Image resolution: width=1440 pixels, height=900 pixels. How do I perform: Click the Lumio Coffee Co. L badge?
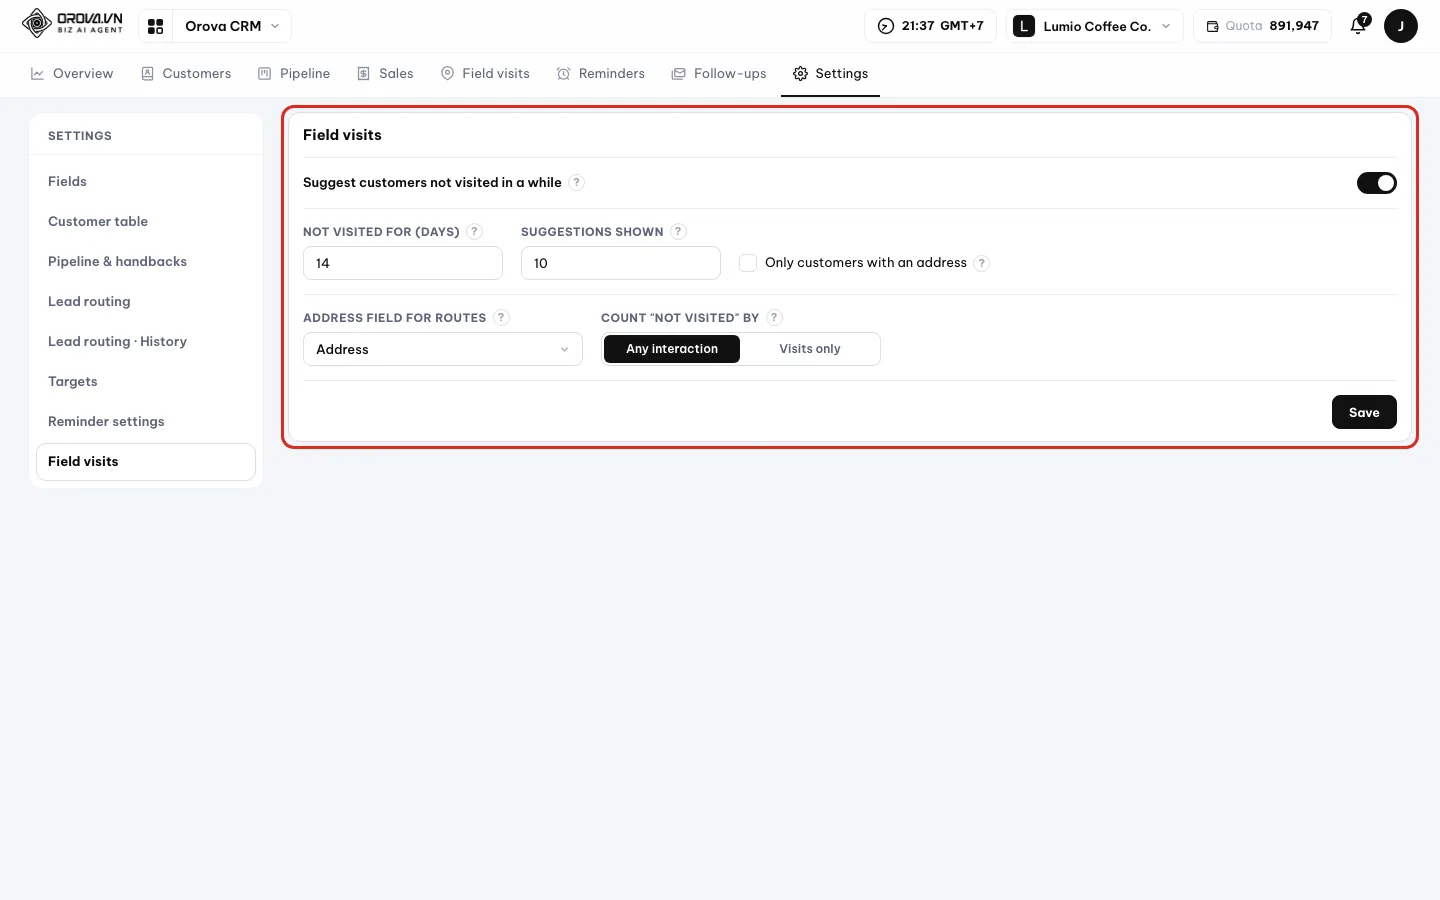pos(1023,26)
